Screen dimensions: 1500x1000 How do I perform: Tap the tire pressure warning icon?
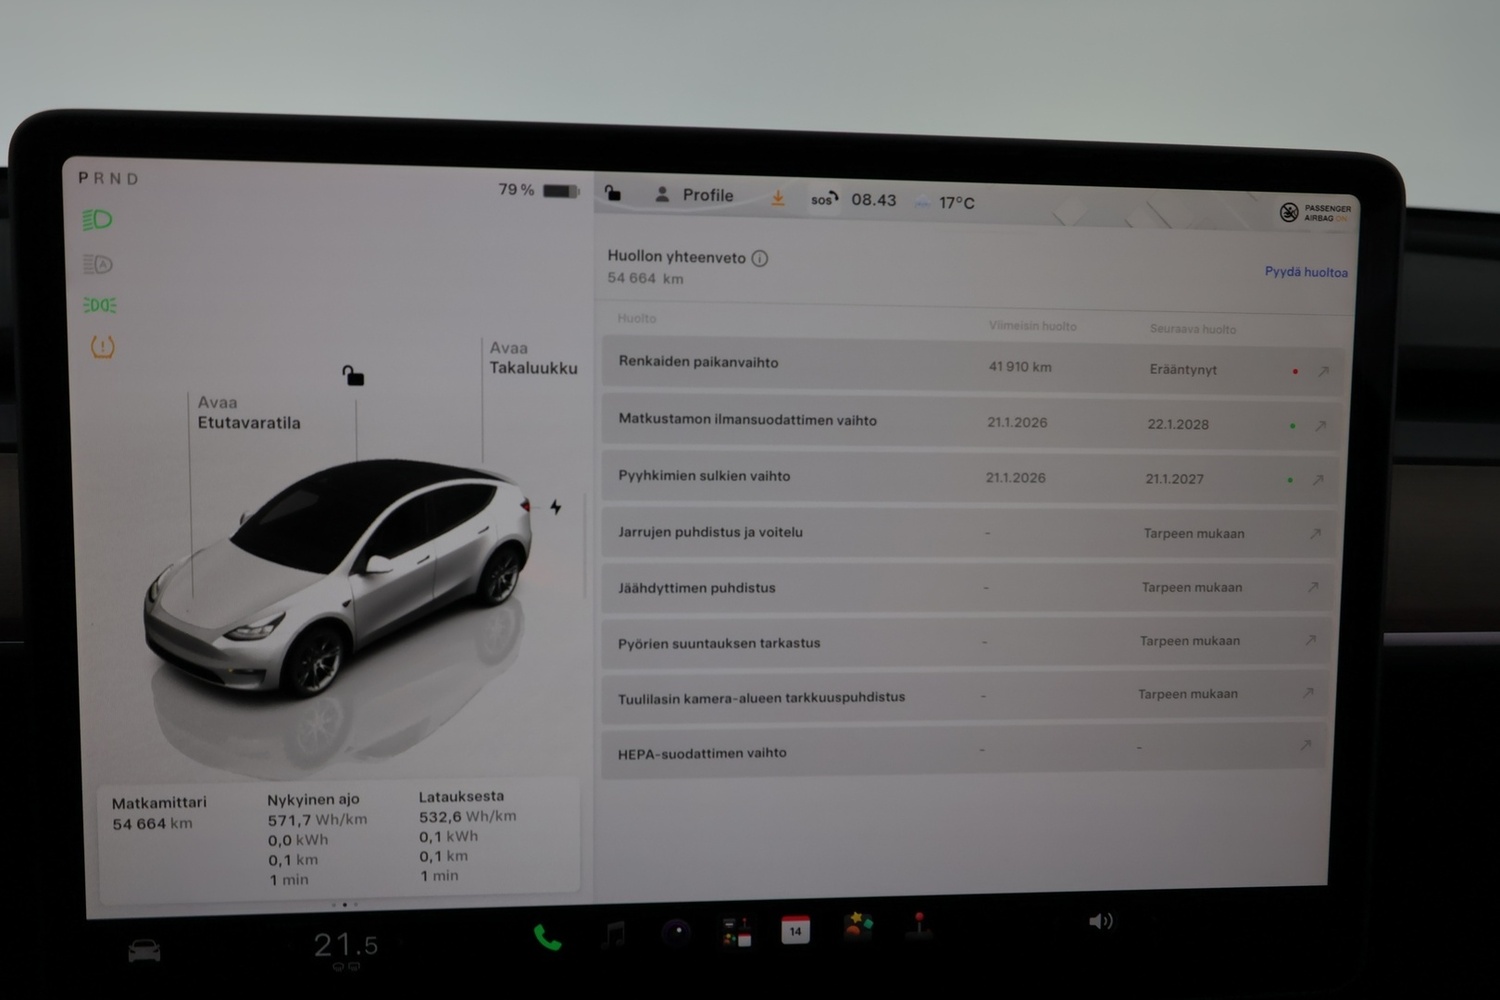click(x=102, y=347)
